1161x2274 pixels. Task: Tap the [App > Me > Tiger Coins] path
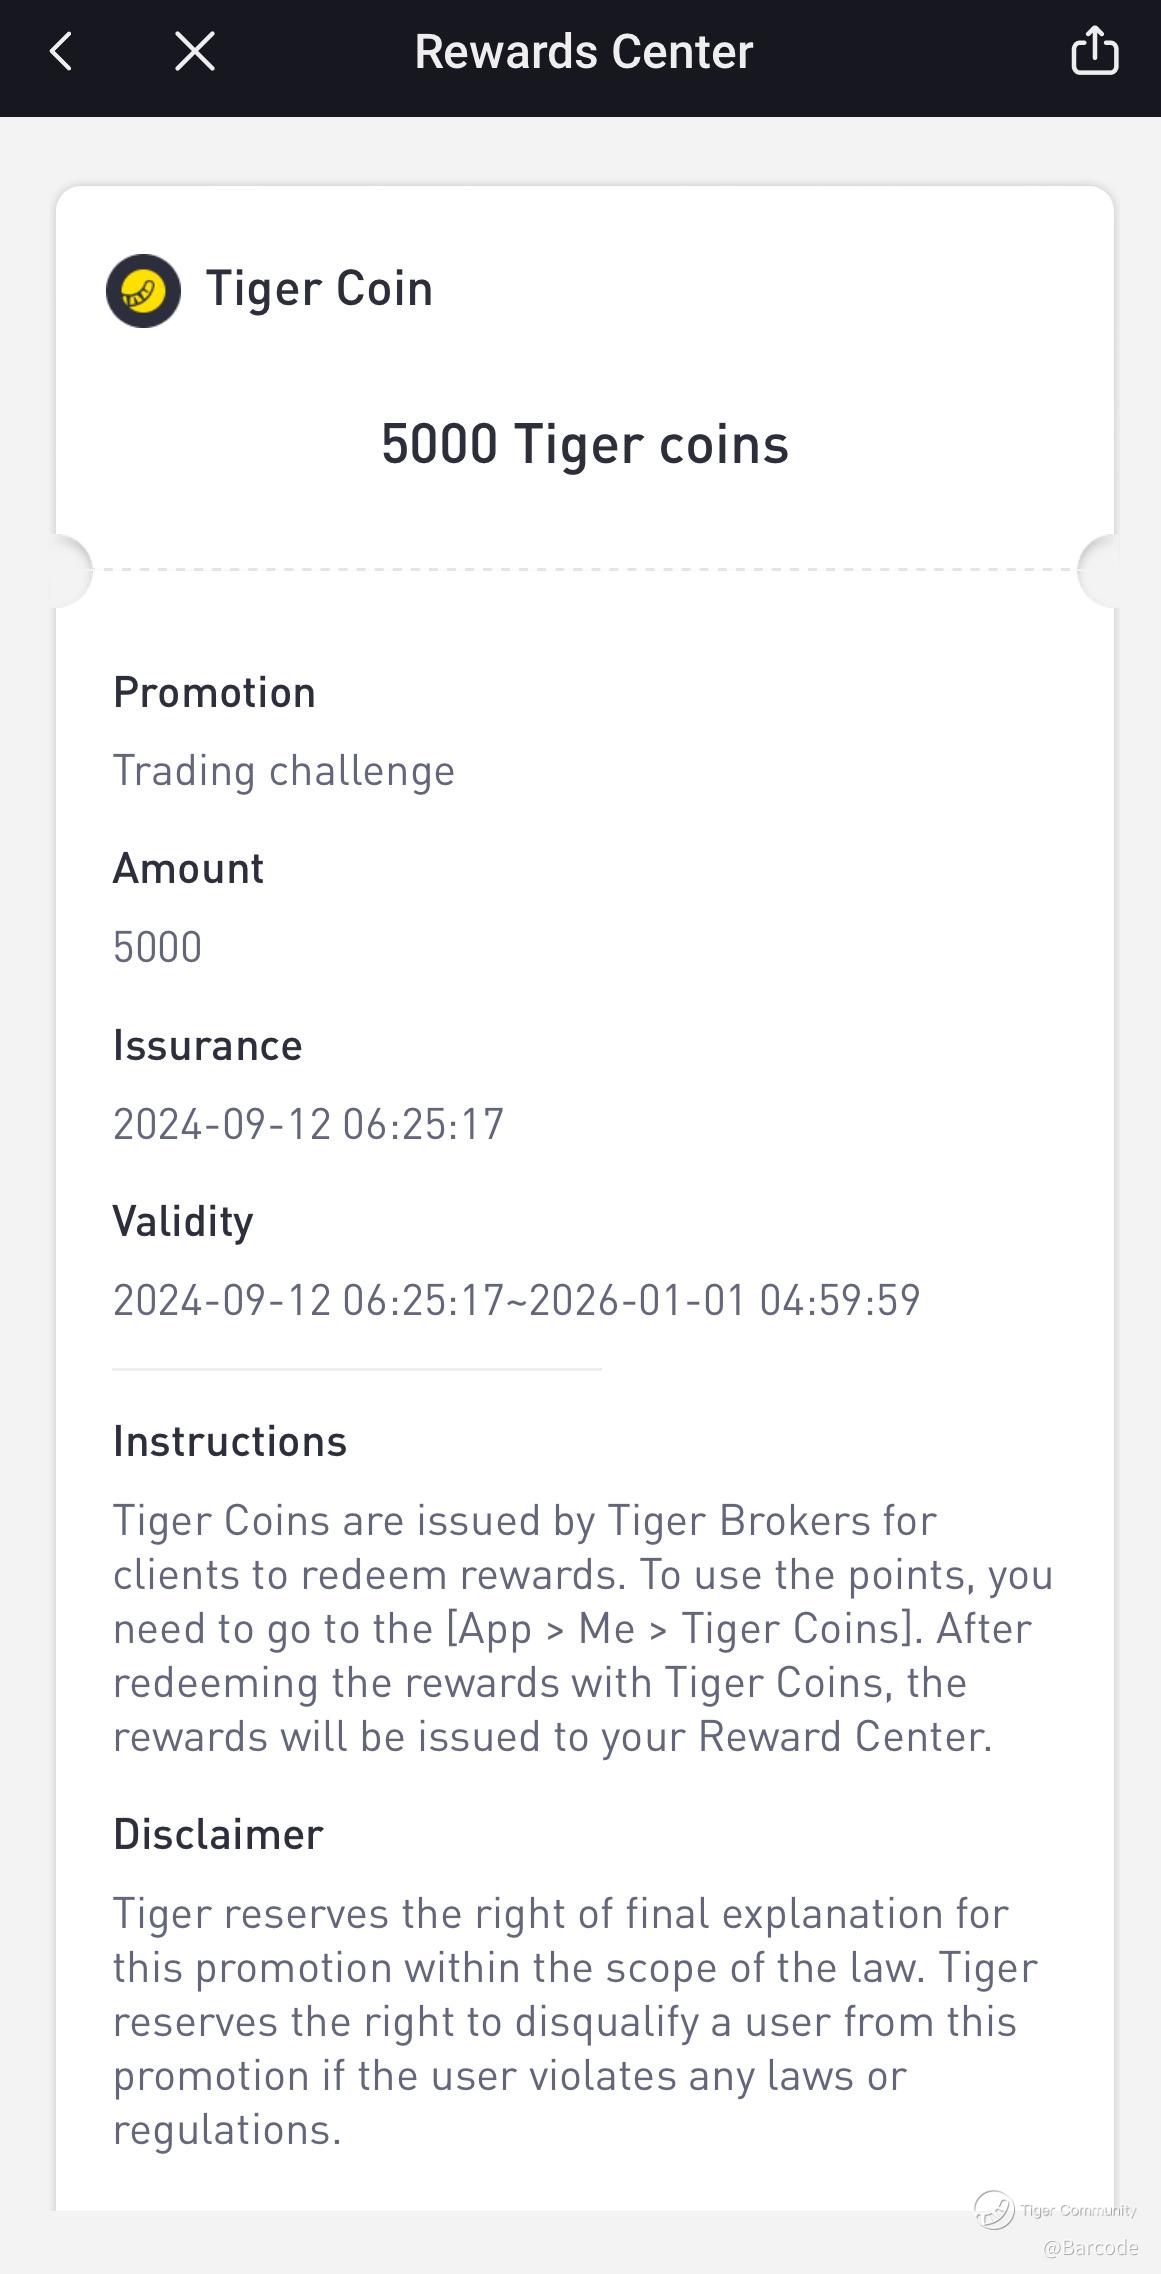tap(684, 1630)
